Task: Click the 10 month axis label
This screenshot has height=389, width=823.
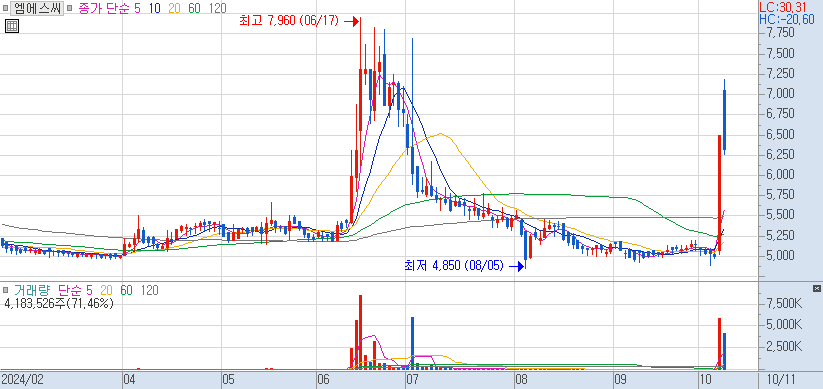Action: 707,379
